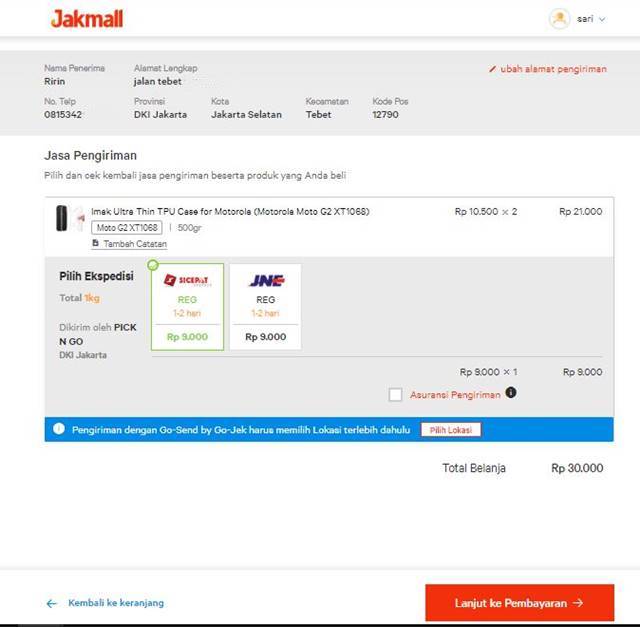Image resolution: width=640 pixels, height=627 pixels.
Task: Click the note icon beside Tambah Catatan
Action: click(95, 243)
